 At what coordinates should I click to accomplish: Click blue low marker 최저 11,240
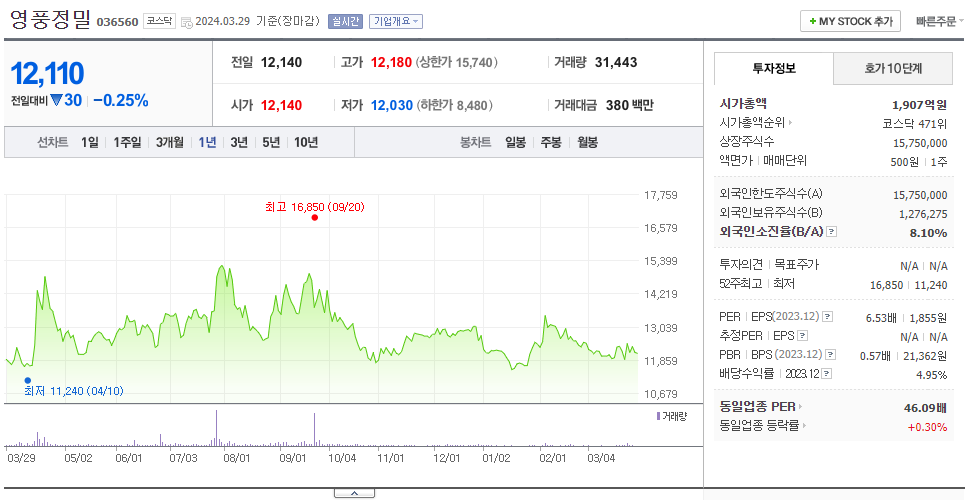click(x=27, y=380)
